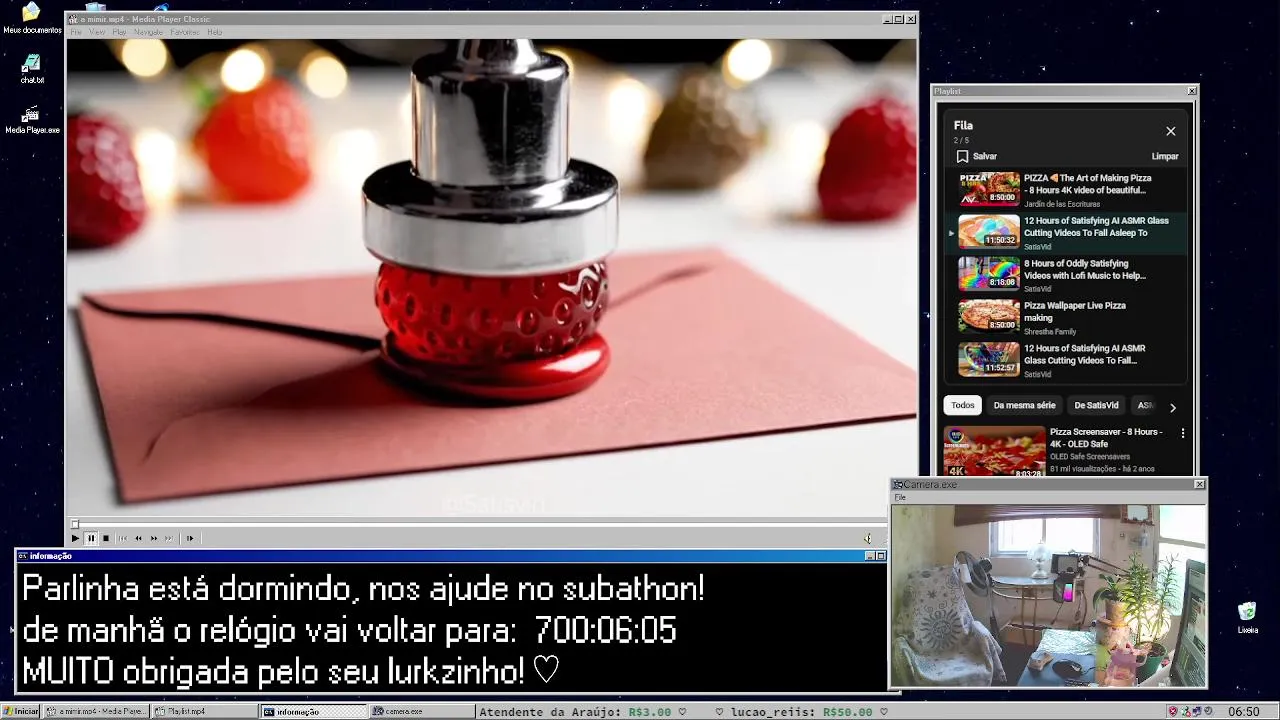
Task: Select 8 Hours Oddly Satisfying video thumbnail
Action: point(989,273)
